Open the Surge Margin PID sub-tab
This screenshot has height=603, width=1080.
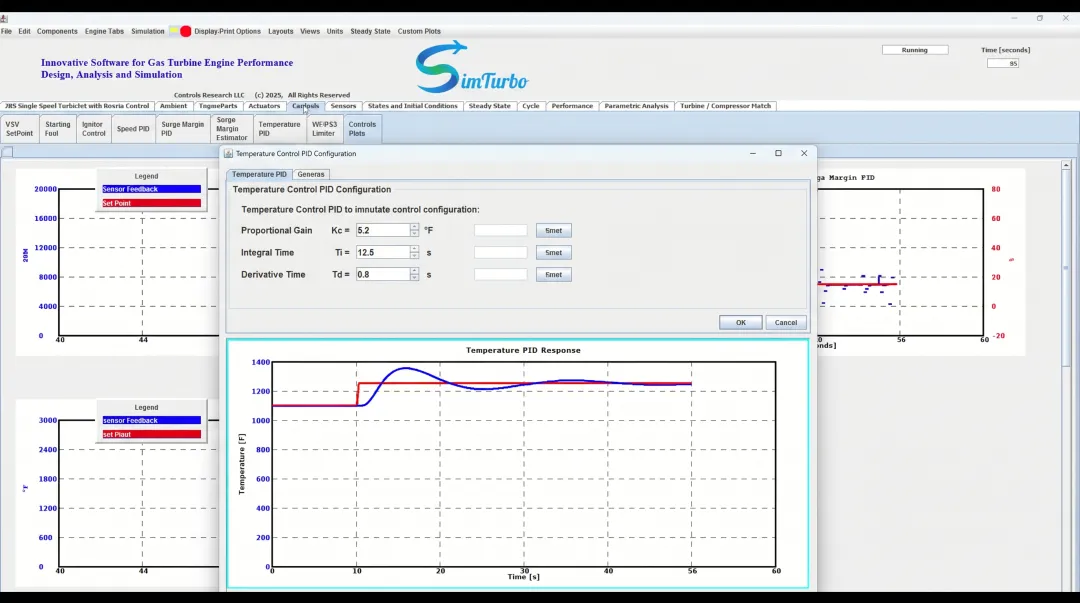point(183,129)
